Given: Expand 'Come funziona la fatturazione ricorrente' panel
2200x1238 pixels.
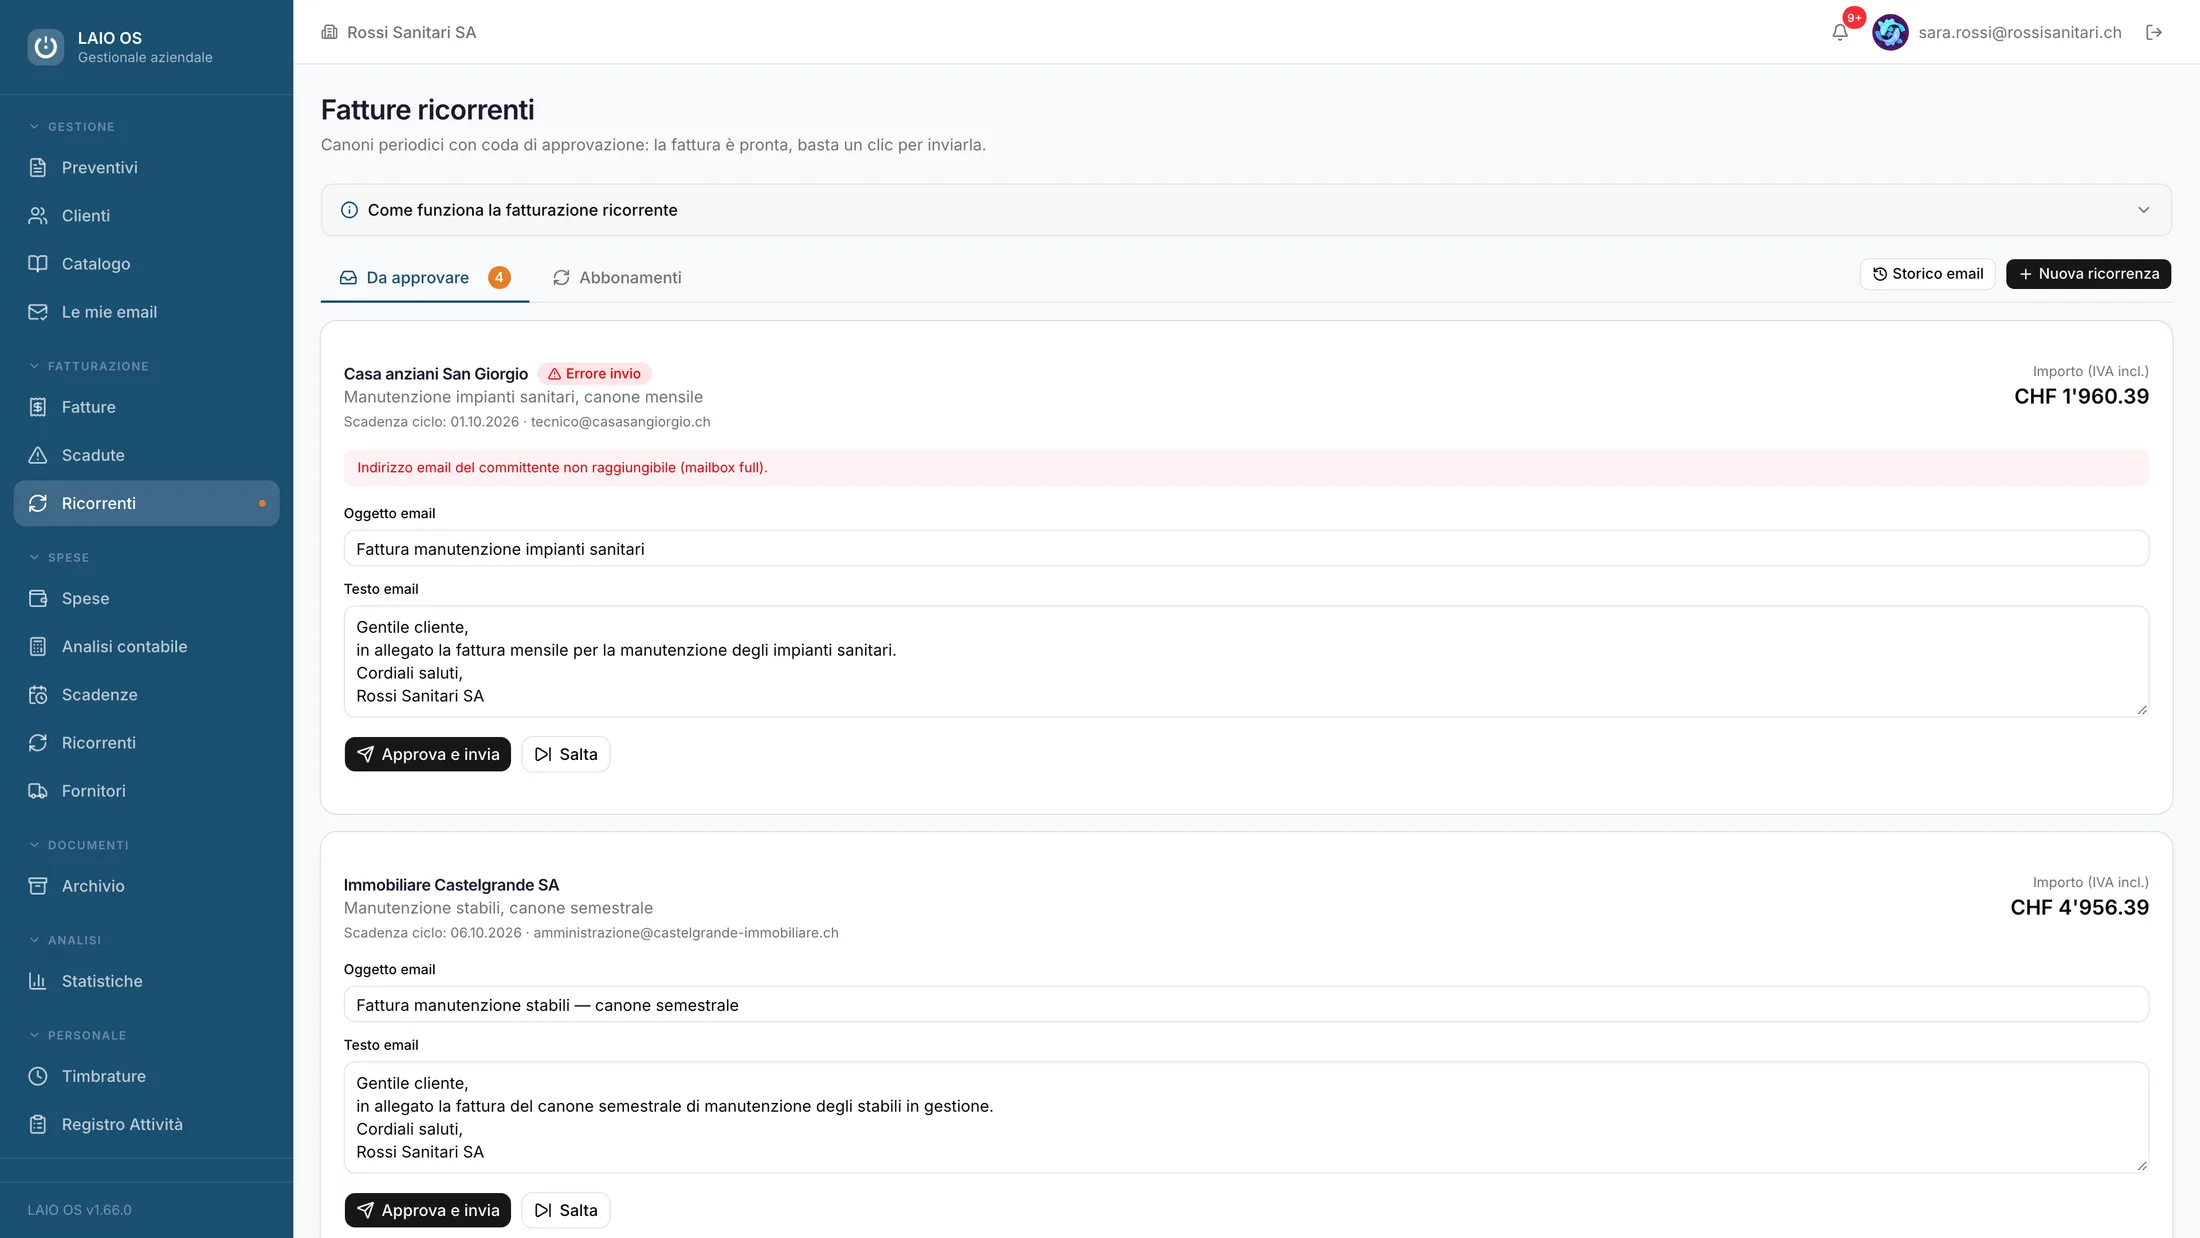Looking at the screenshot, I should [x=1246, y=210].
